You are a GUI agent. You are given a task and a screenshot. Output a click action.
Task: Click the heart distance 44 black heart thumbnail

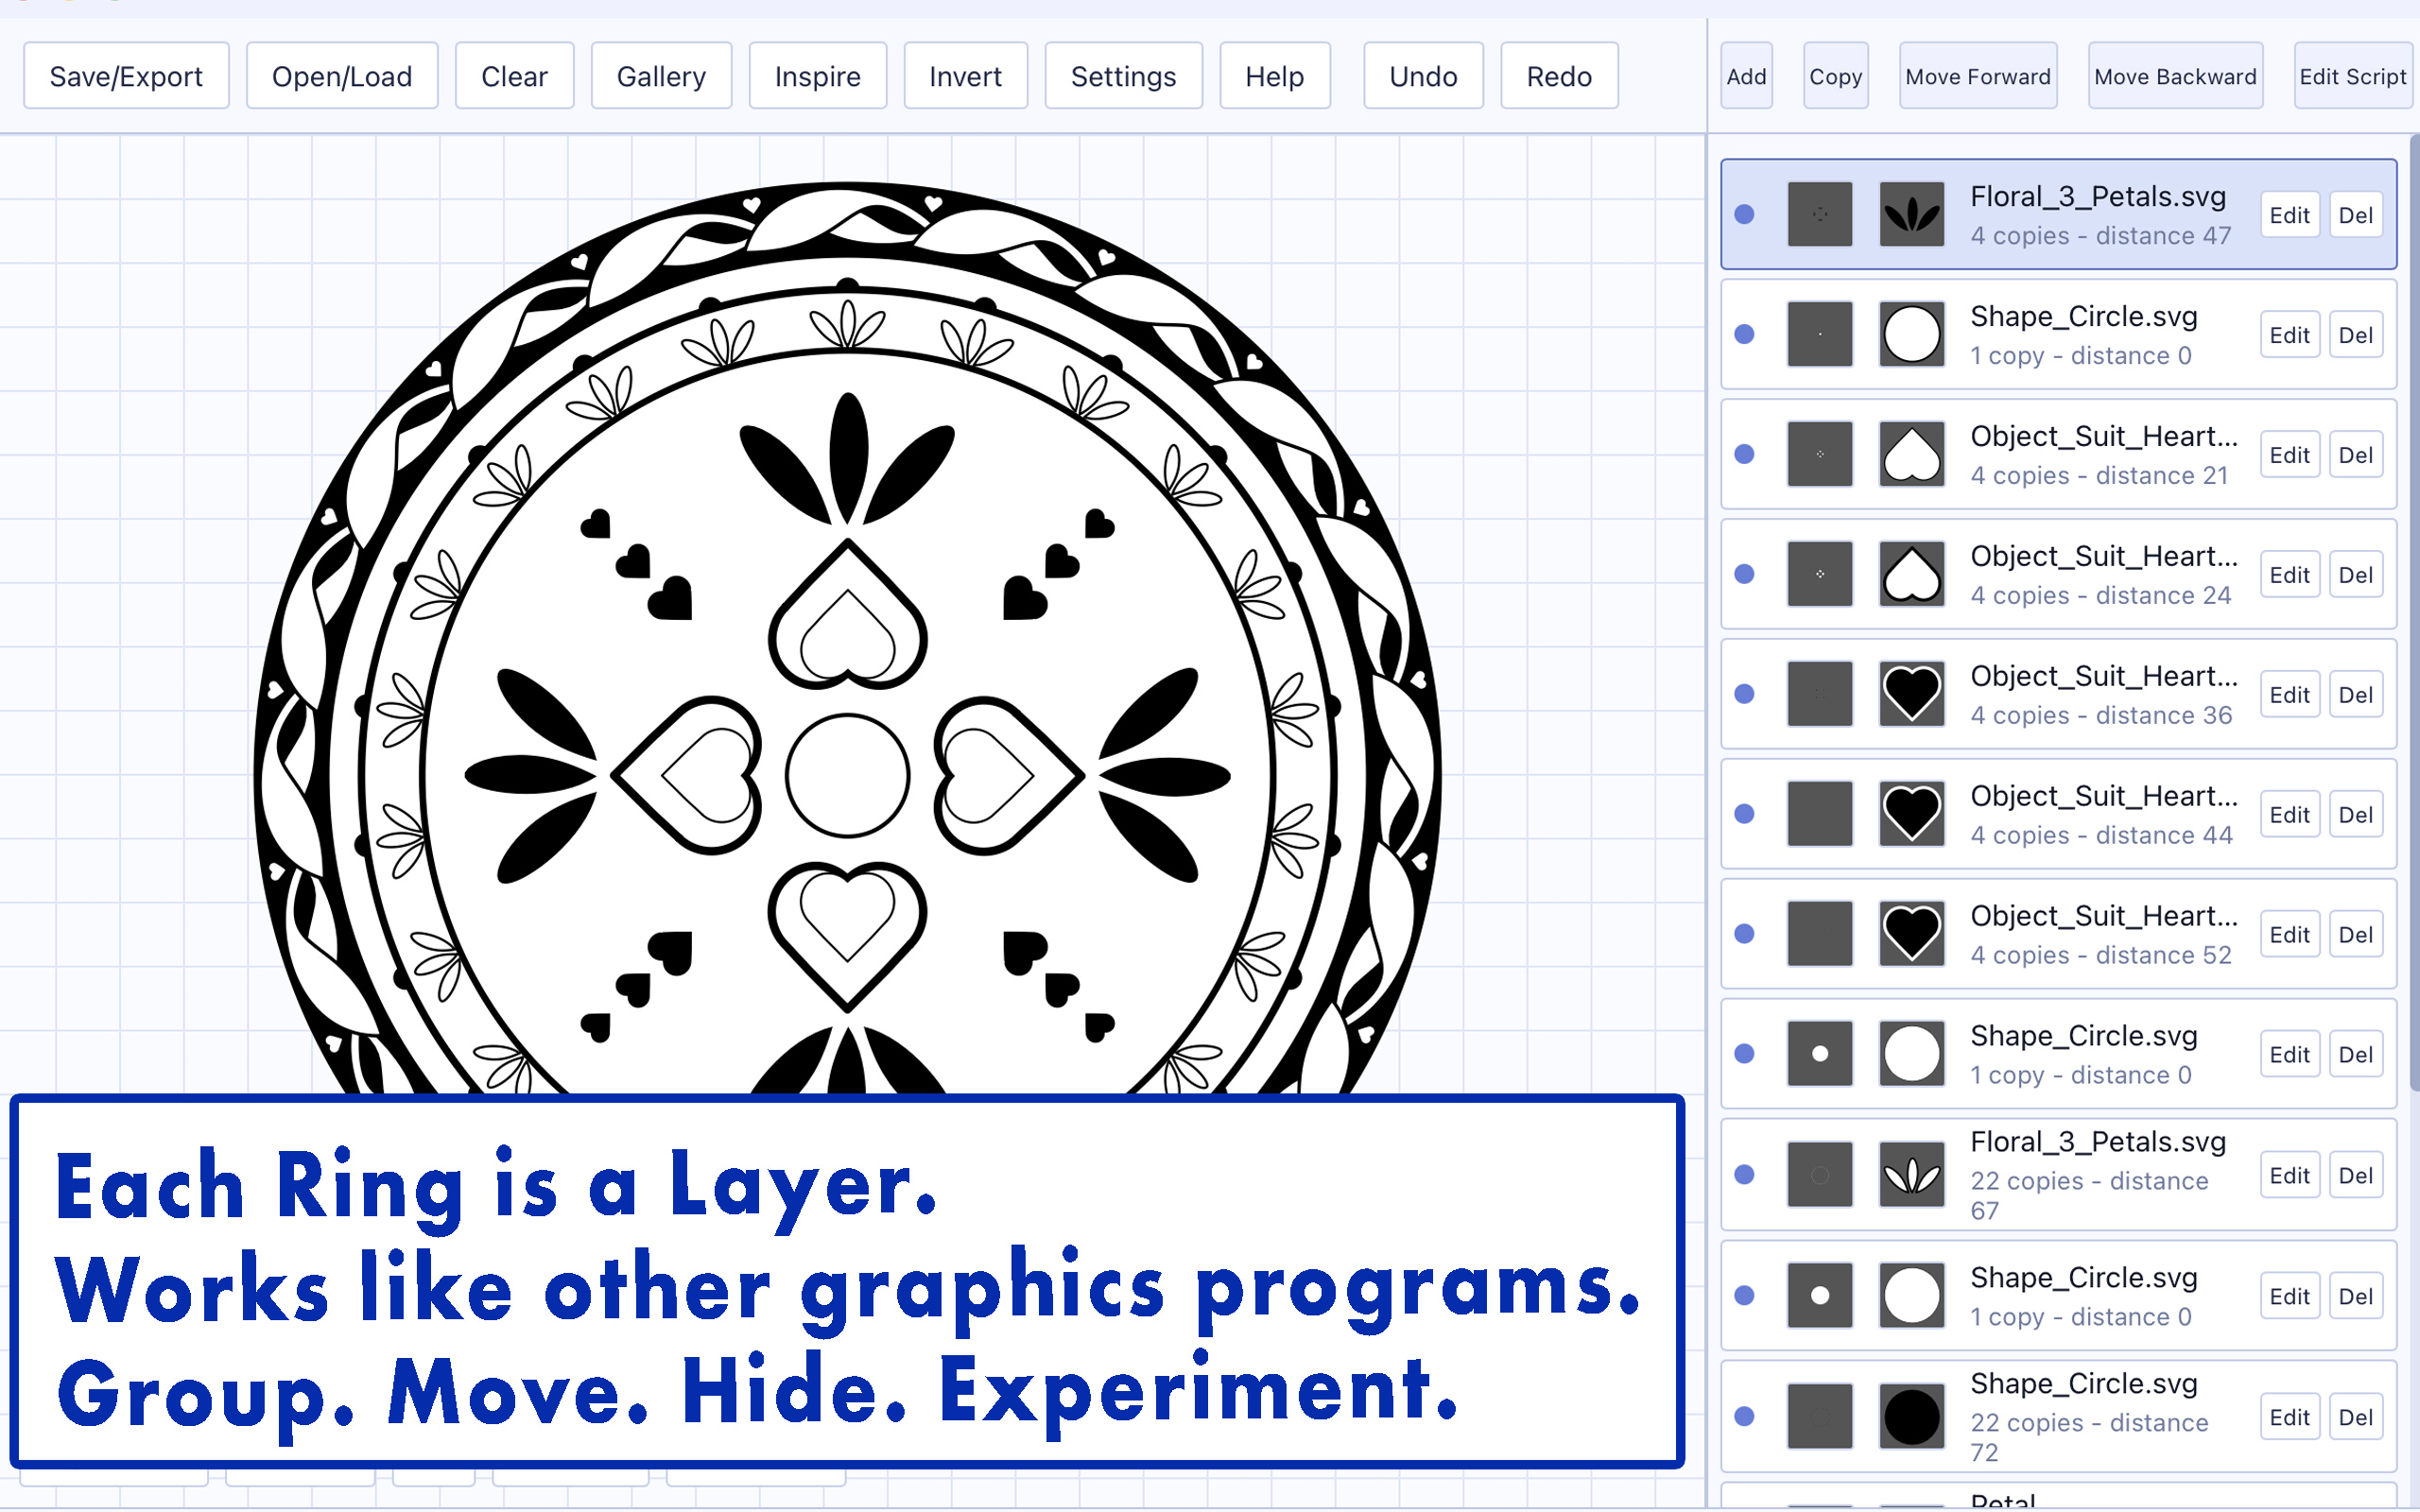click(x=1911, y=814)
